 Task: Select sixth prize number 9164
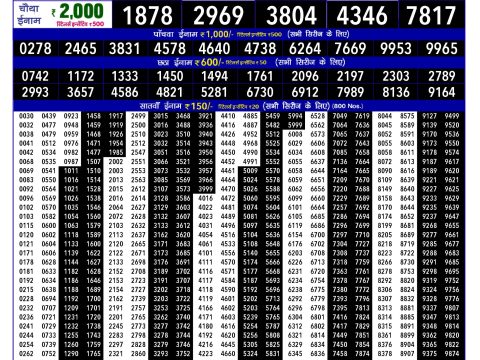(x=442, y=92)
